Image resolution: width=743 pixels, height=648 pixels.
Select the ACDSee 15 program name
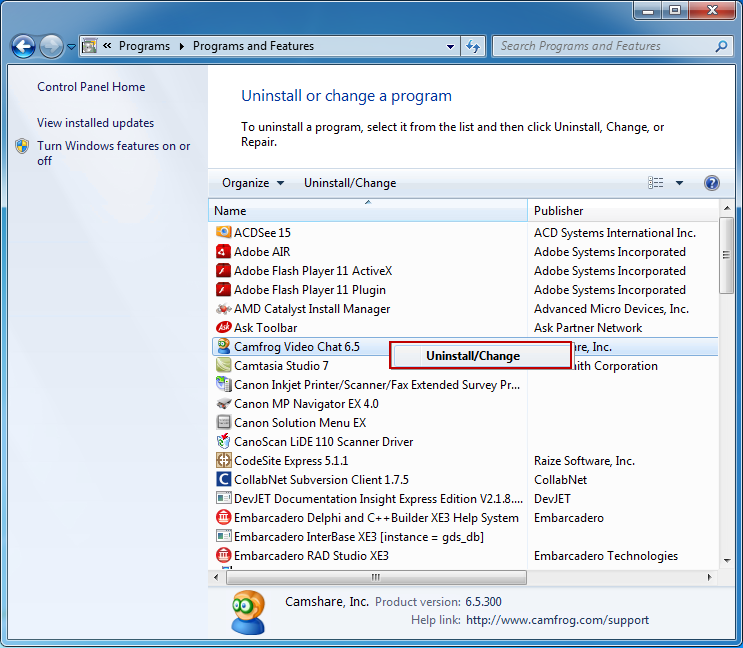(x=262, y=233)
